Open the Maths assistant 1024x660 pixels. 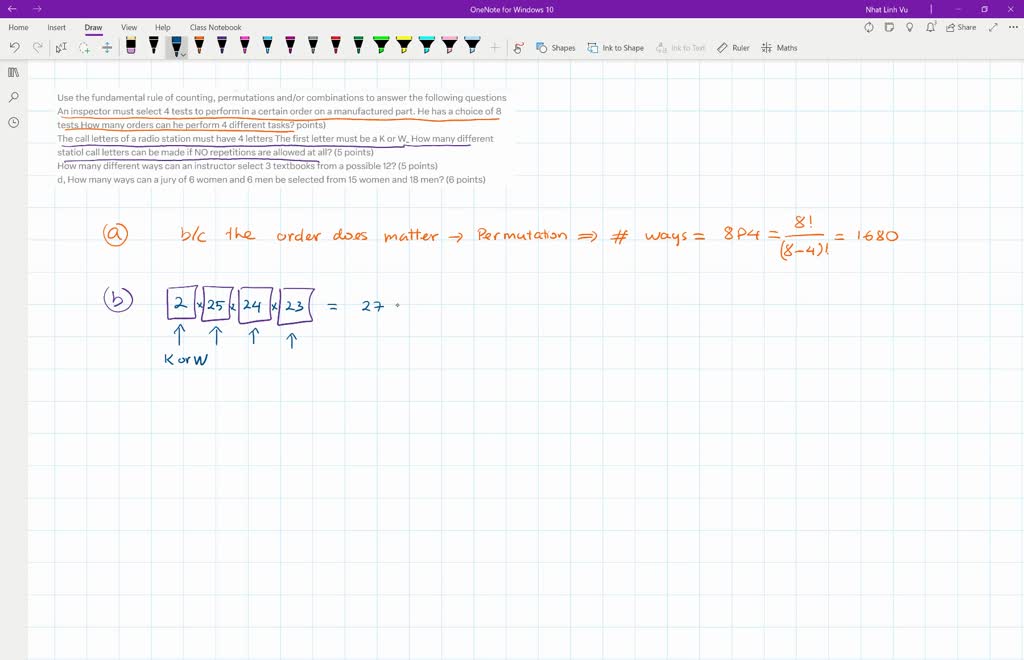(779, 47)
